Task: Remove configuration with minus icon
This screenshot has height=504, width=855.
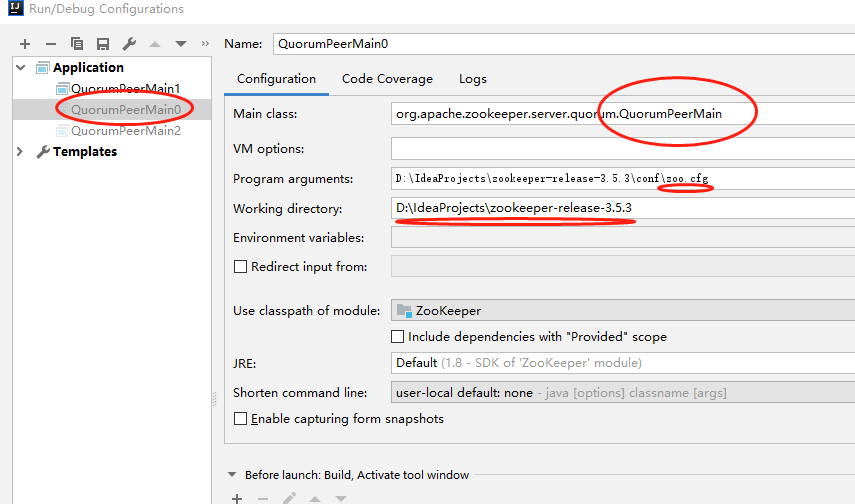Action: point(51,44)
